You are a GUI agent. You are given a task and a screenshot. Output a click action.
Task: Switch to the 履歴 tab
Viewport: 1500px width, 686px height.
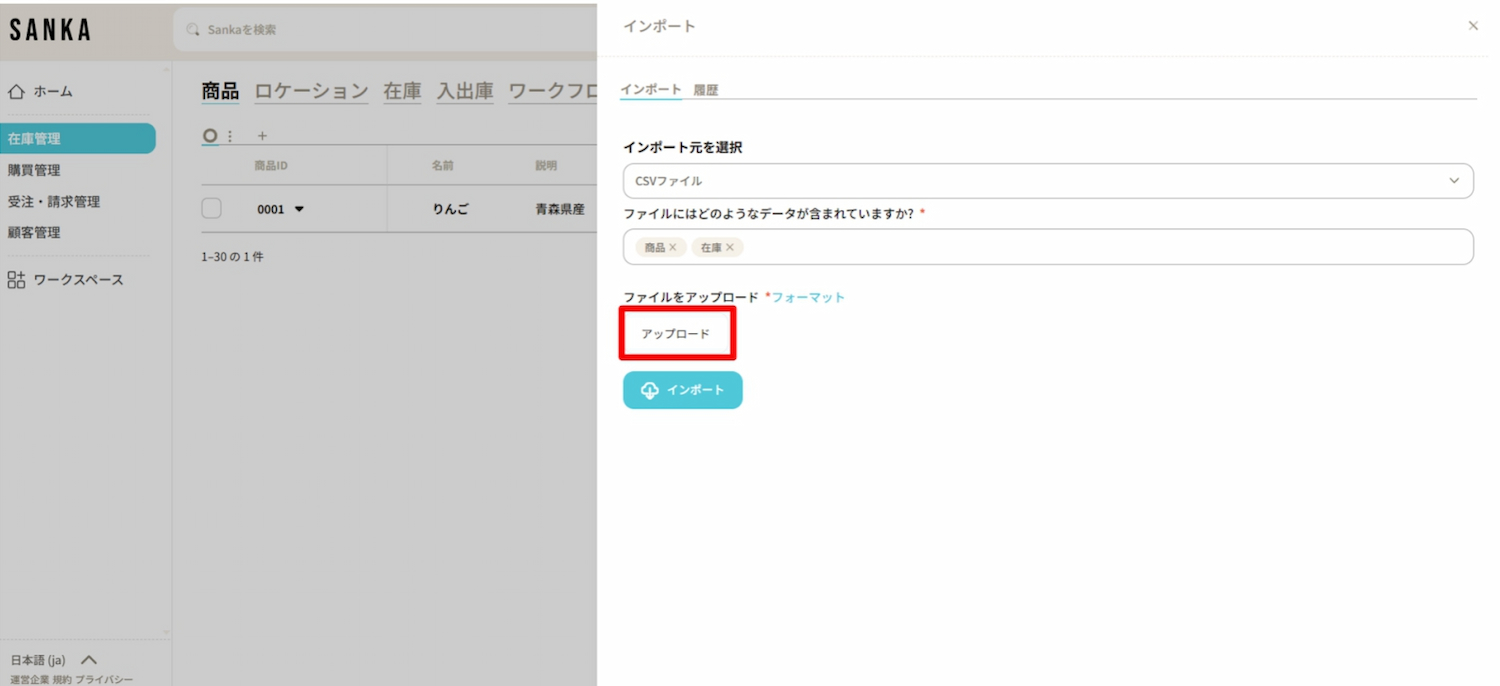coord(706,90)
